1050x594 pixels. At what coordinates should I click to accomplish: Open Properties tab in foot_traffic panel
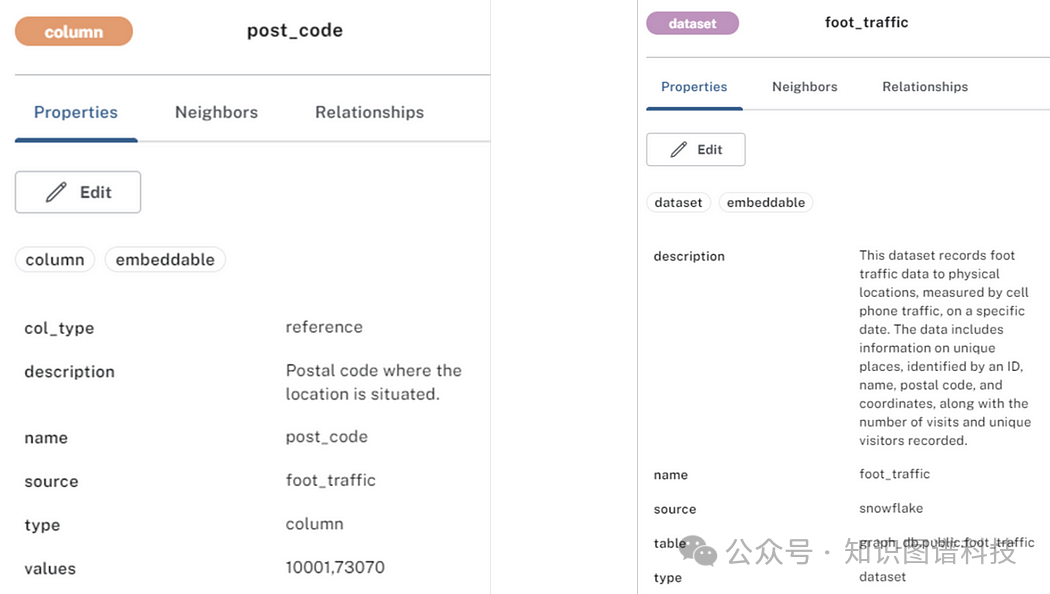(694, 87)
